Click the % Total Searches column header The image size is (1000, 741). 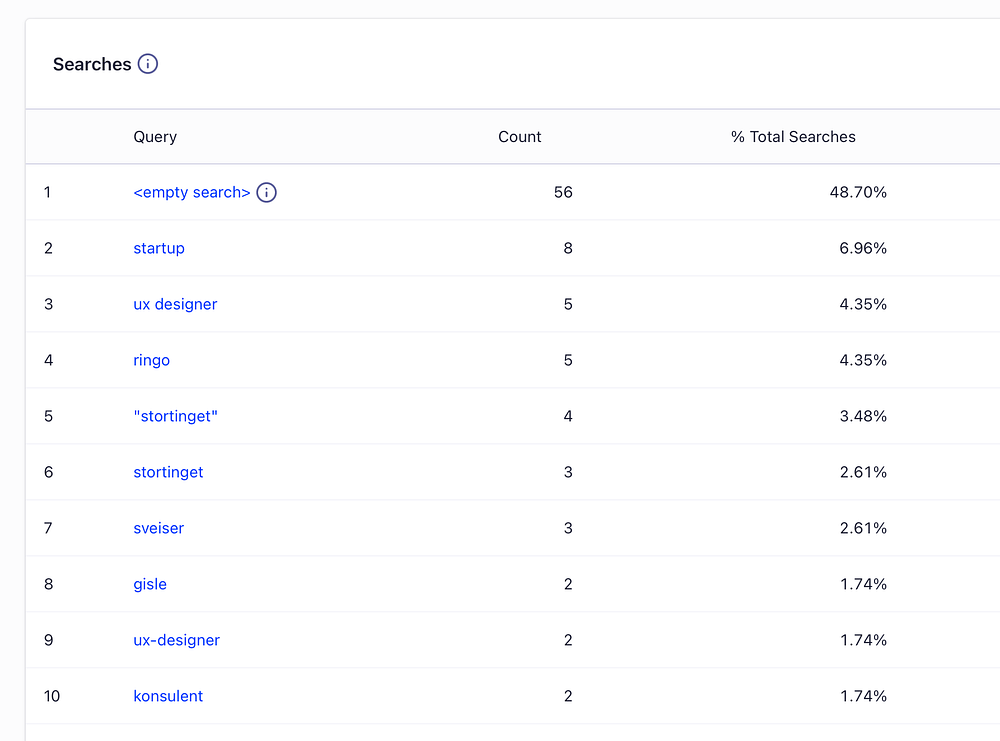pyautogui.click(x=793, y=137)
